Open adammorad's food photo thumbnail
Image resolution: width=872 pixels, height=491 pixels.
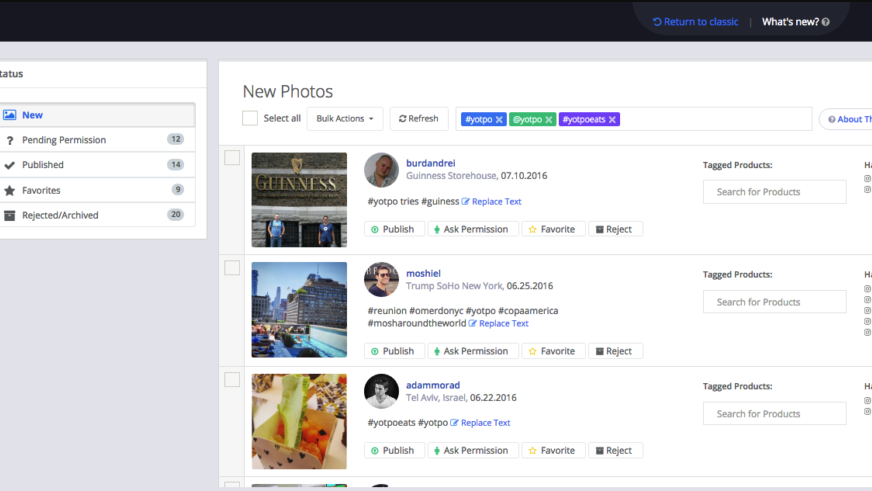[299, 421]
